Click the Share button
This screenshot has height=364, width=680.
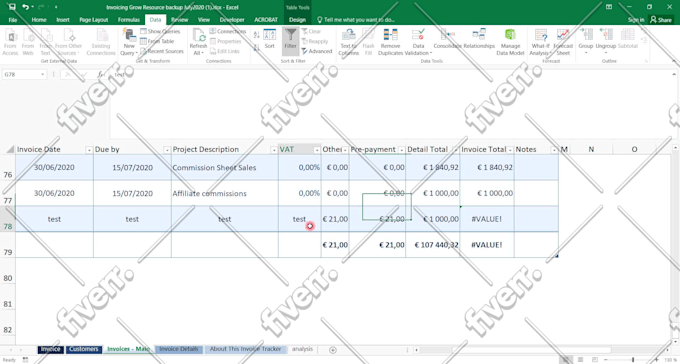tap(660, 20)
